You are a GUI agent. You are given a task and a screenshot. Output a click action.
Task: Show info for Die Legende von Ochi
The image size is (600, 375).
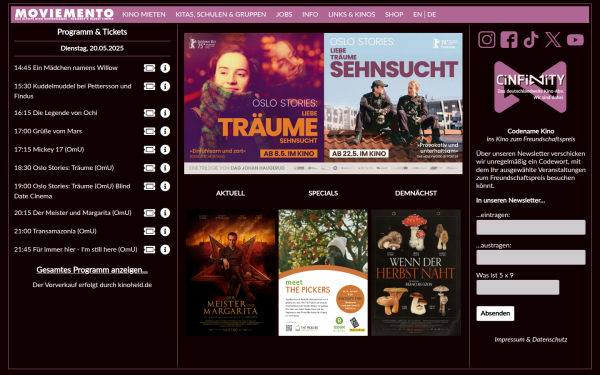(x=165, y=113)
